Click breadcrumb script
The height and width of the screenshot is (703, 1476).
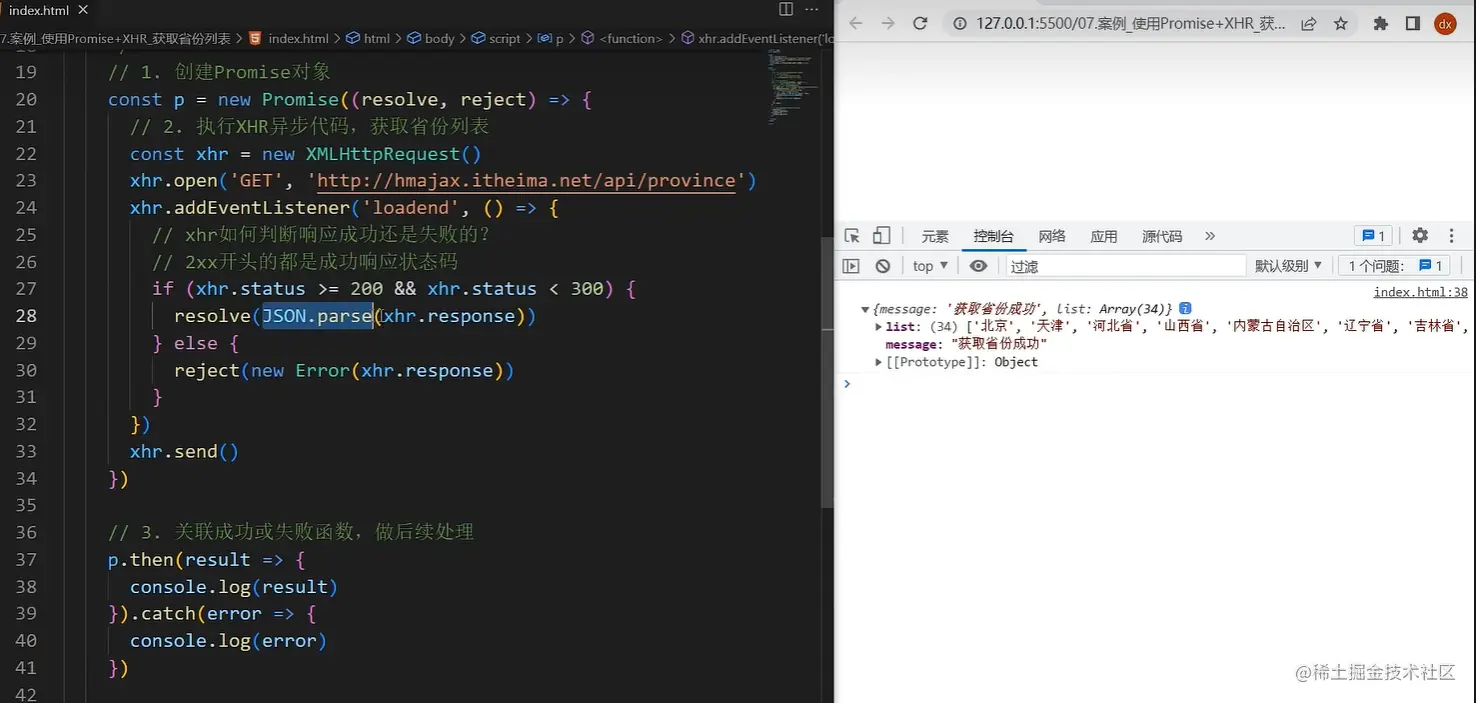pos(505,38)
